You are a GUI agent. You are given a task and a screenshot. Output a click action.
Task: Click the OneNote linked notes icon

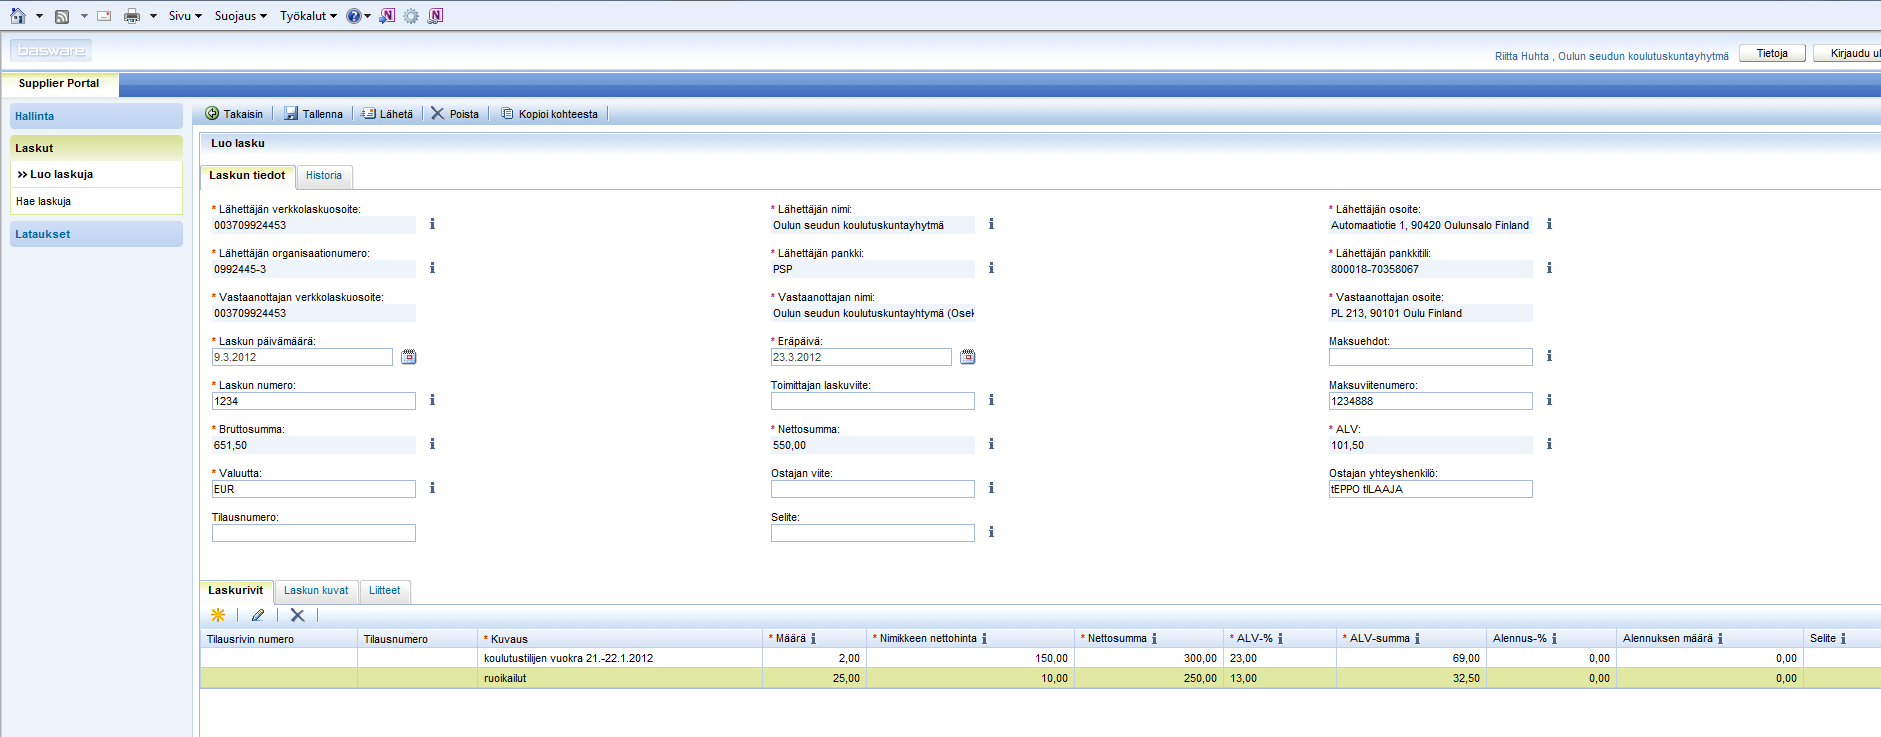coord(435,16)
